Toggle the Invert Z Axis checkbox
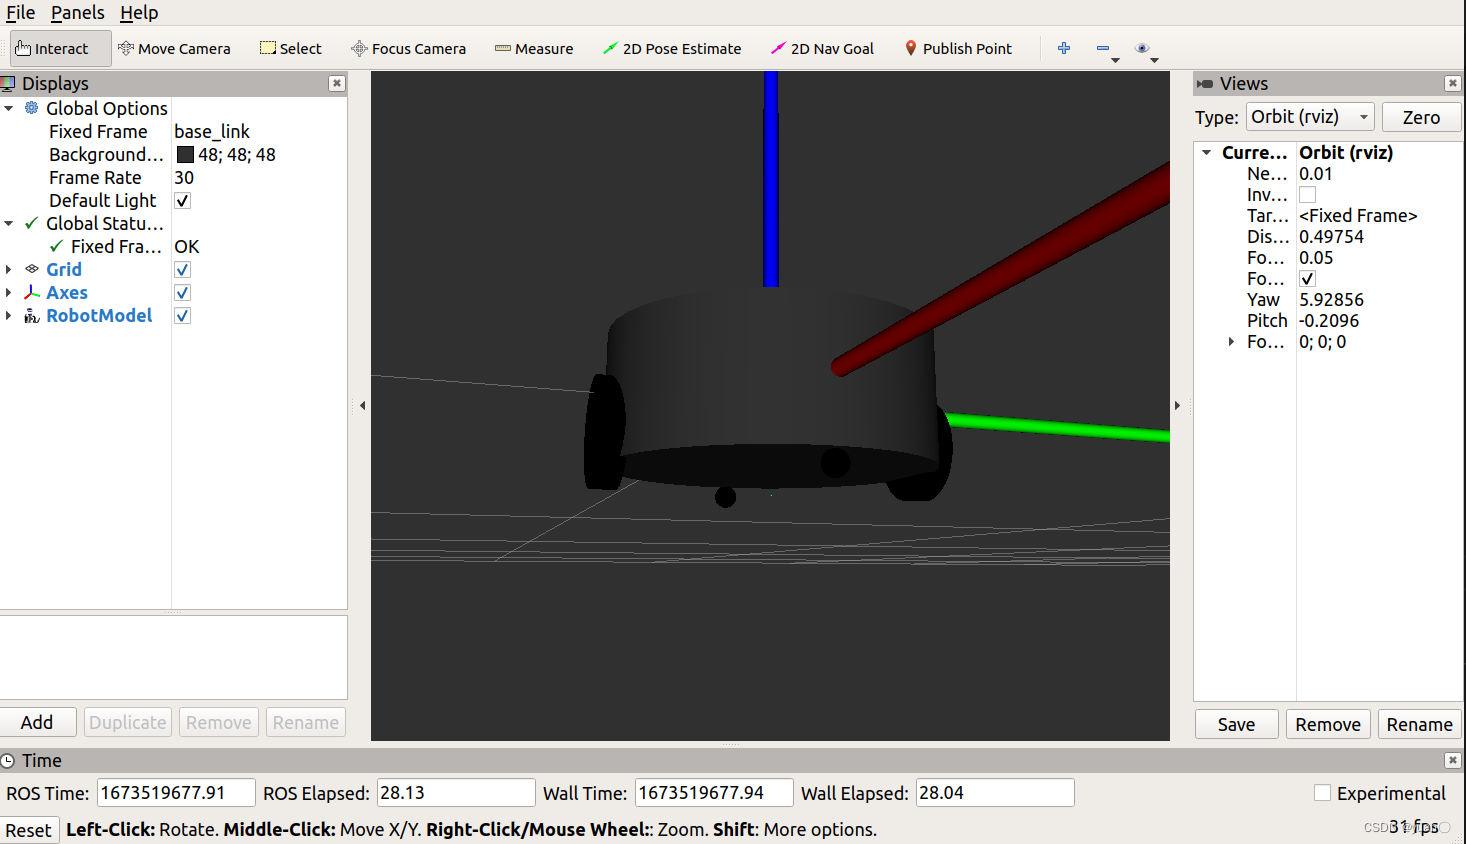 [x=1307, y=195]
